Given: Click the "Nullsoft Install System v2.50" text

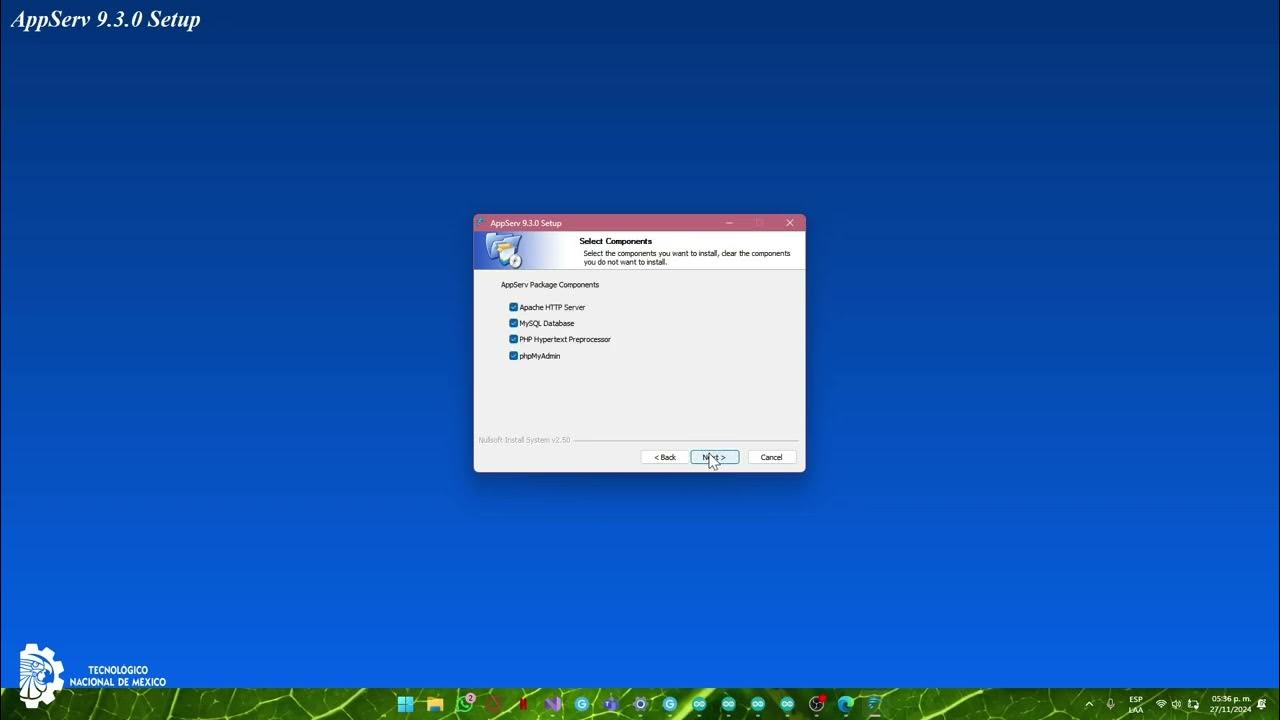Looking at the screenshot, I should point(524,440).
